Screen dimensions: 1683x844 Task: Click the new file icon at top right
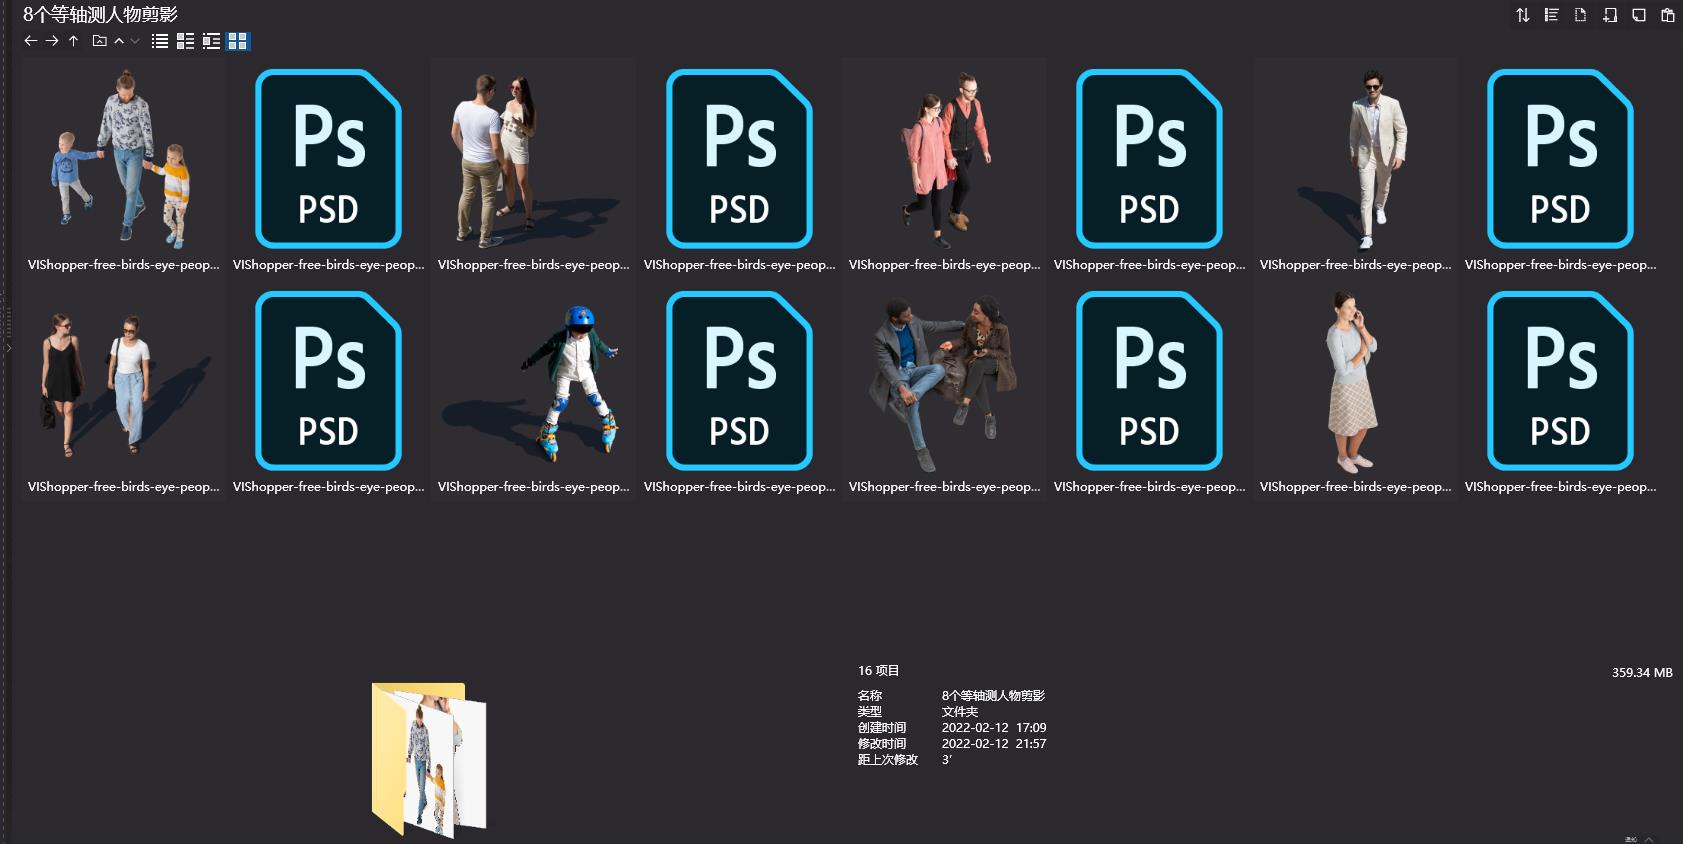(1580, 15)
